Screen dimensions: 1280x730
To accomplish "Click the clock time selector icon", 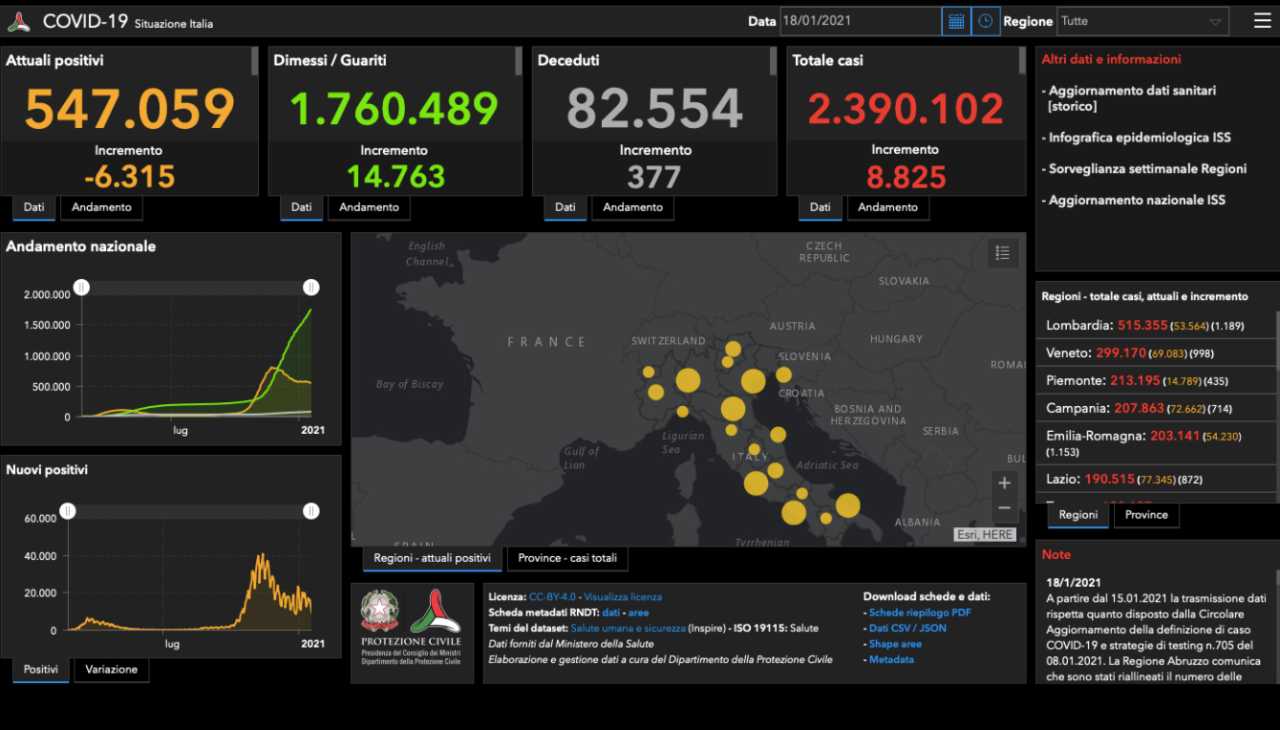I will (x=986, y=21).
